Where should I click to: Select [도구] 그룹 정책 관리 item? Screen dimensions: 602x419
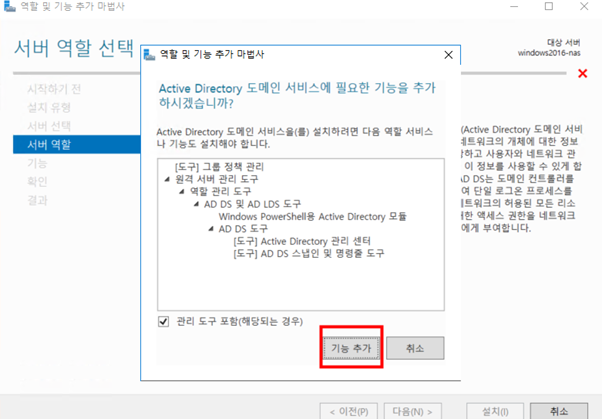[x=219, y=167]
